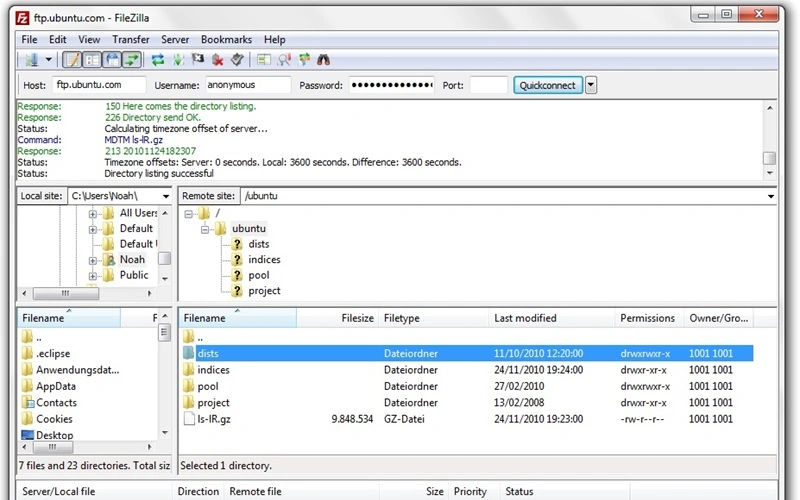Image resolution: width=800 pixels, height=500 pixels.
Task: Expand the Default folder in local tree
Action: pyautogui.click(x=93, y=230)
